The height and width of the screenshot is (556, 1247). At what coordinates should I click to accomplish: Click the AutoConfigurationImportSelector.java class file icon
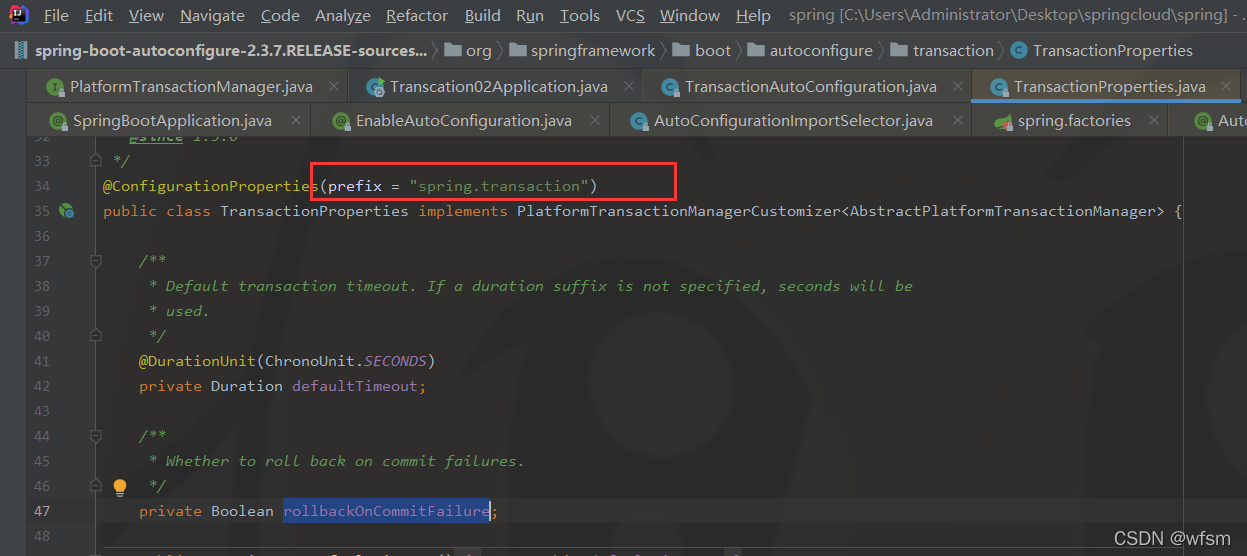(x=638, y=121)
